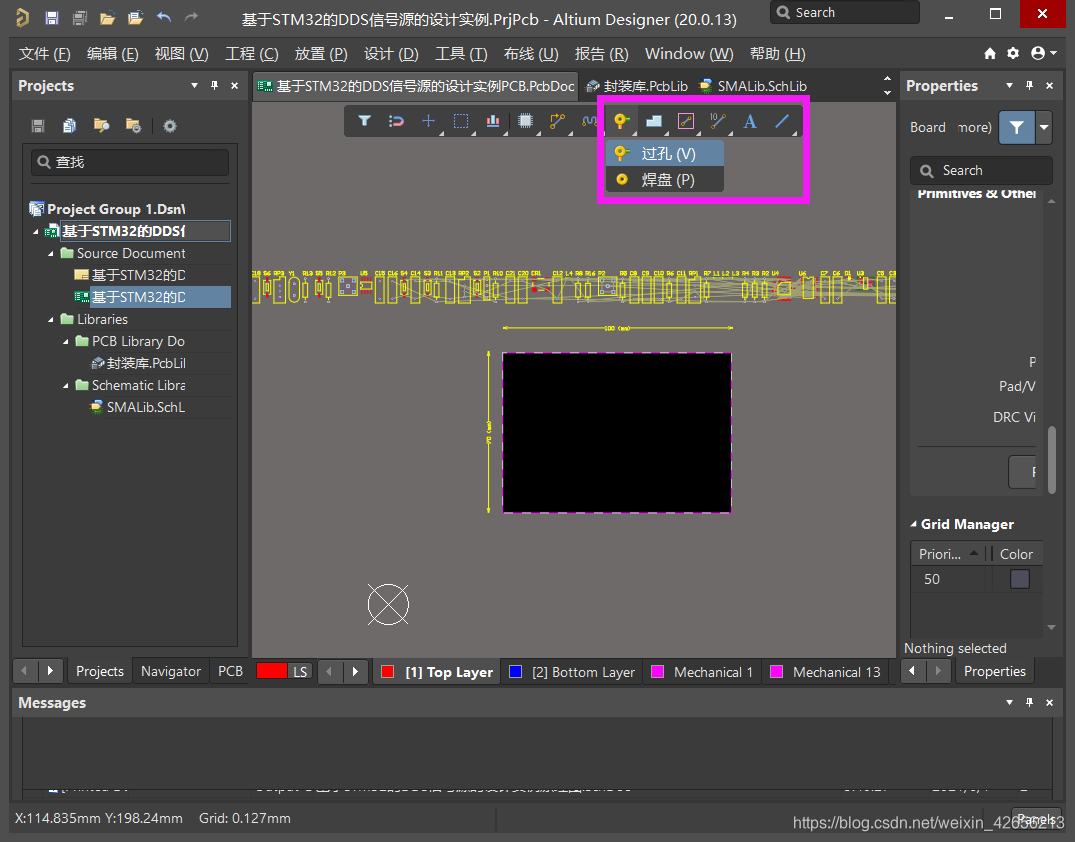The width and height of the screenshot is (1075, 842).
Task: Open the 设计 (D) menu
Action: tap(391, 53)
